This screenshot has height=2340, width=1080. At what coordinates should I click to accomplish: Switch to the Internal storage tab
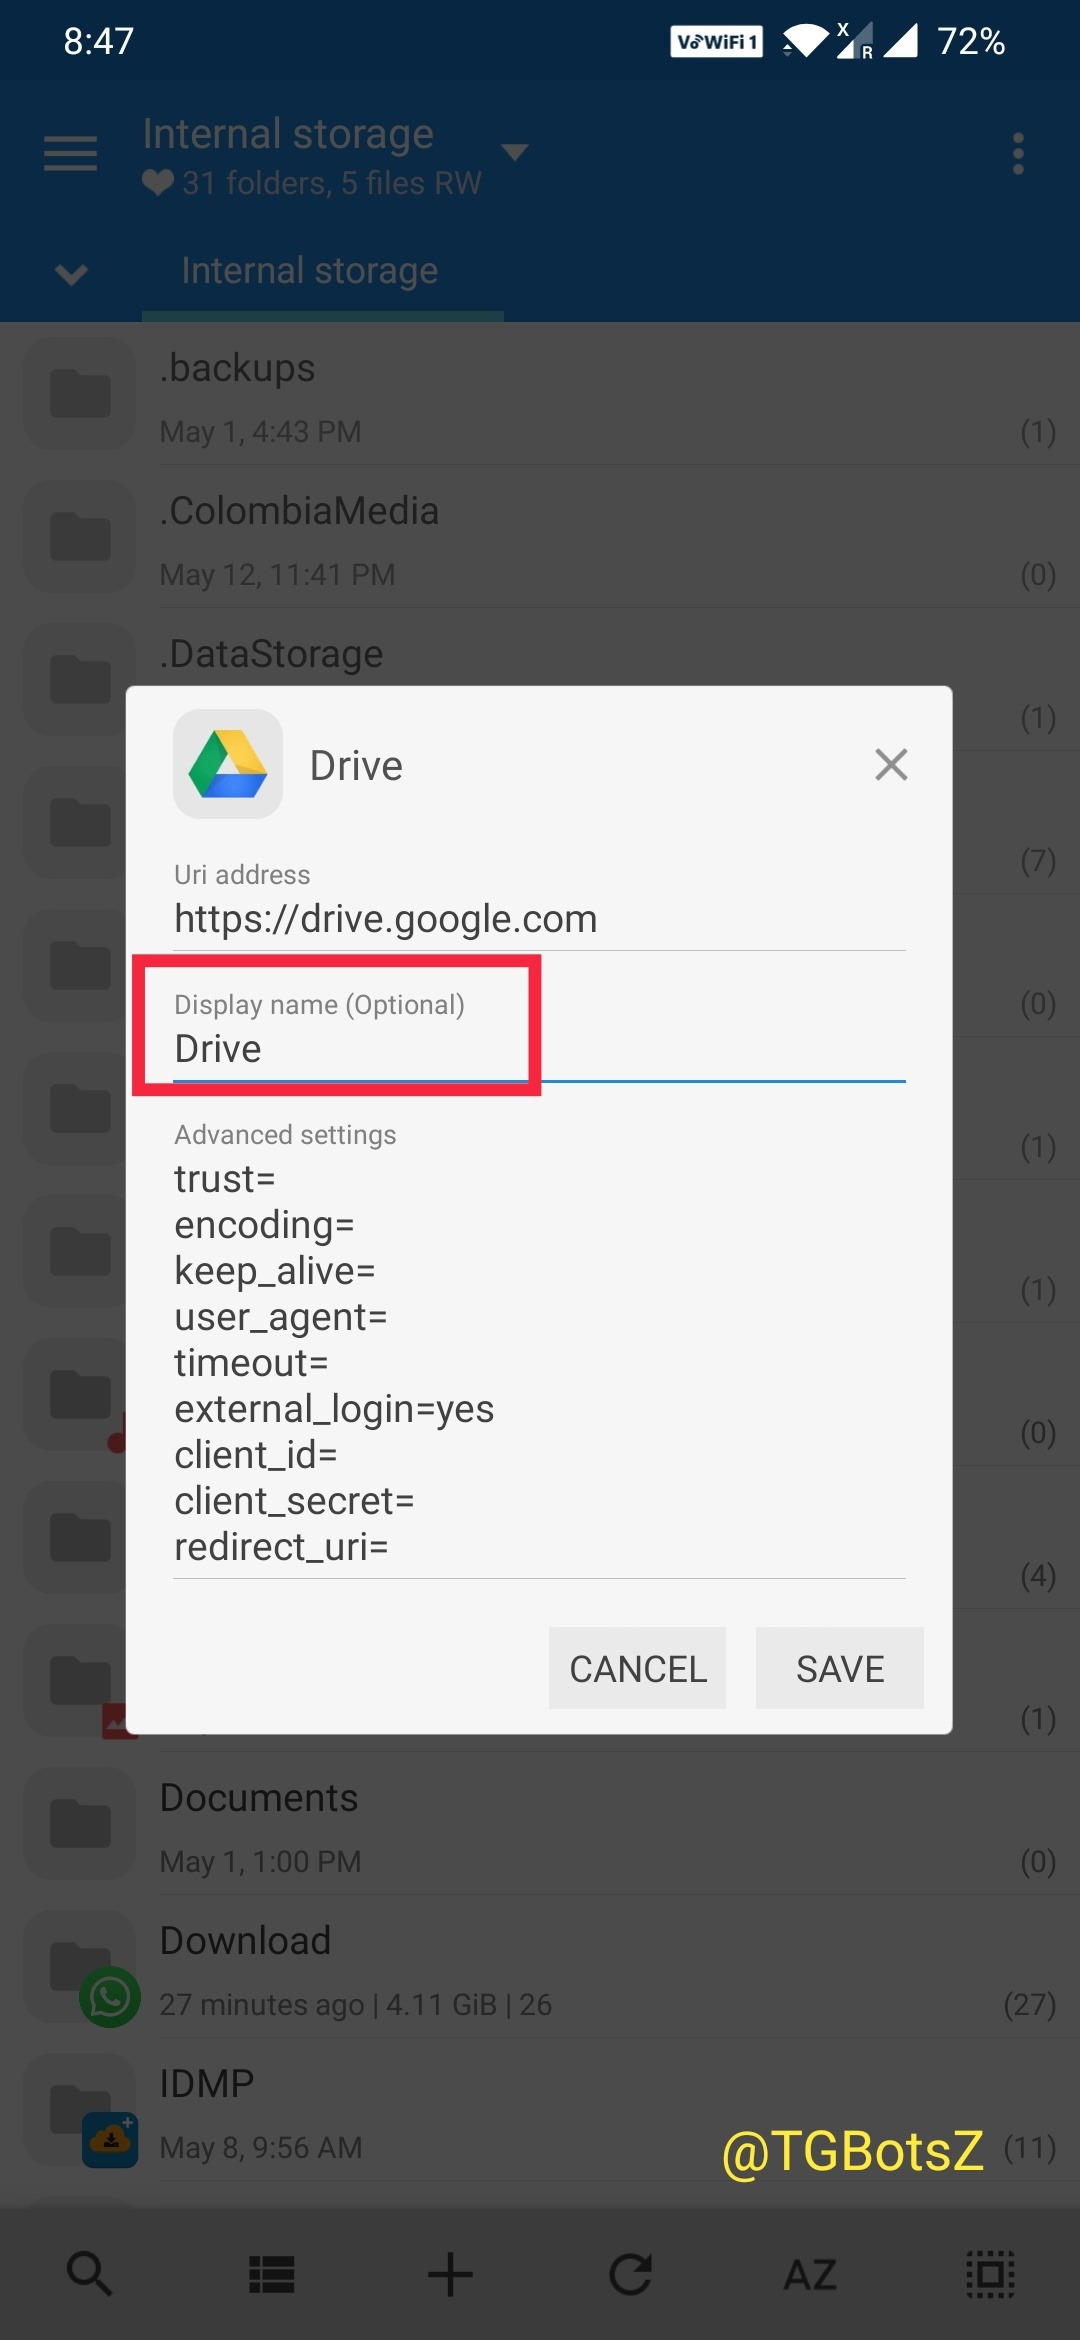coord(310,270)
